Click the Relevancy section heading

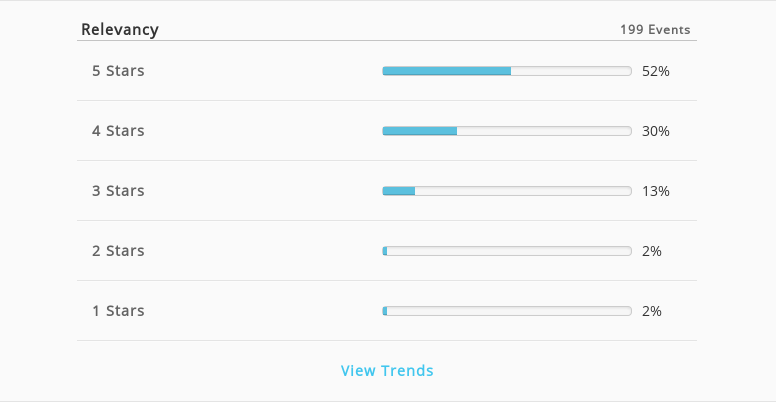[x=120, y=29]
